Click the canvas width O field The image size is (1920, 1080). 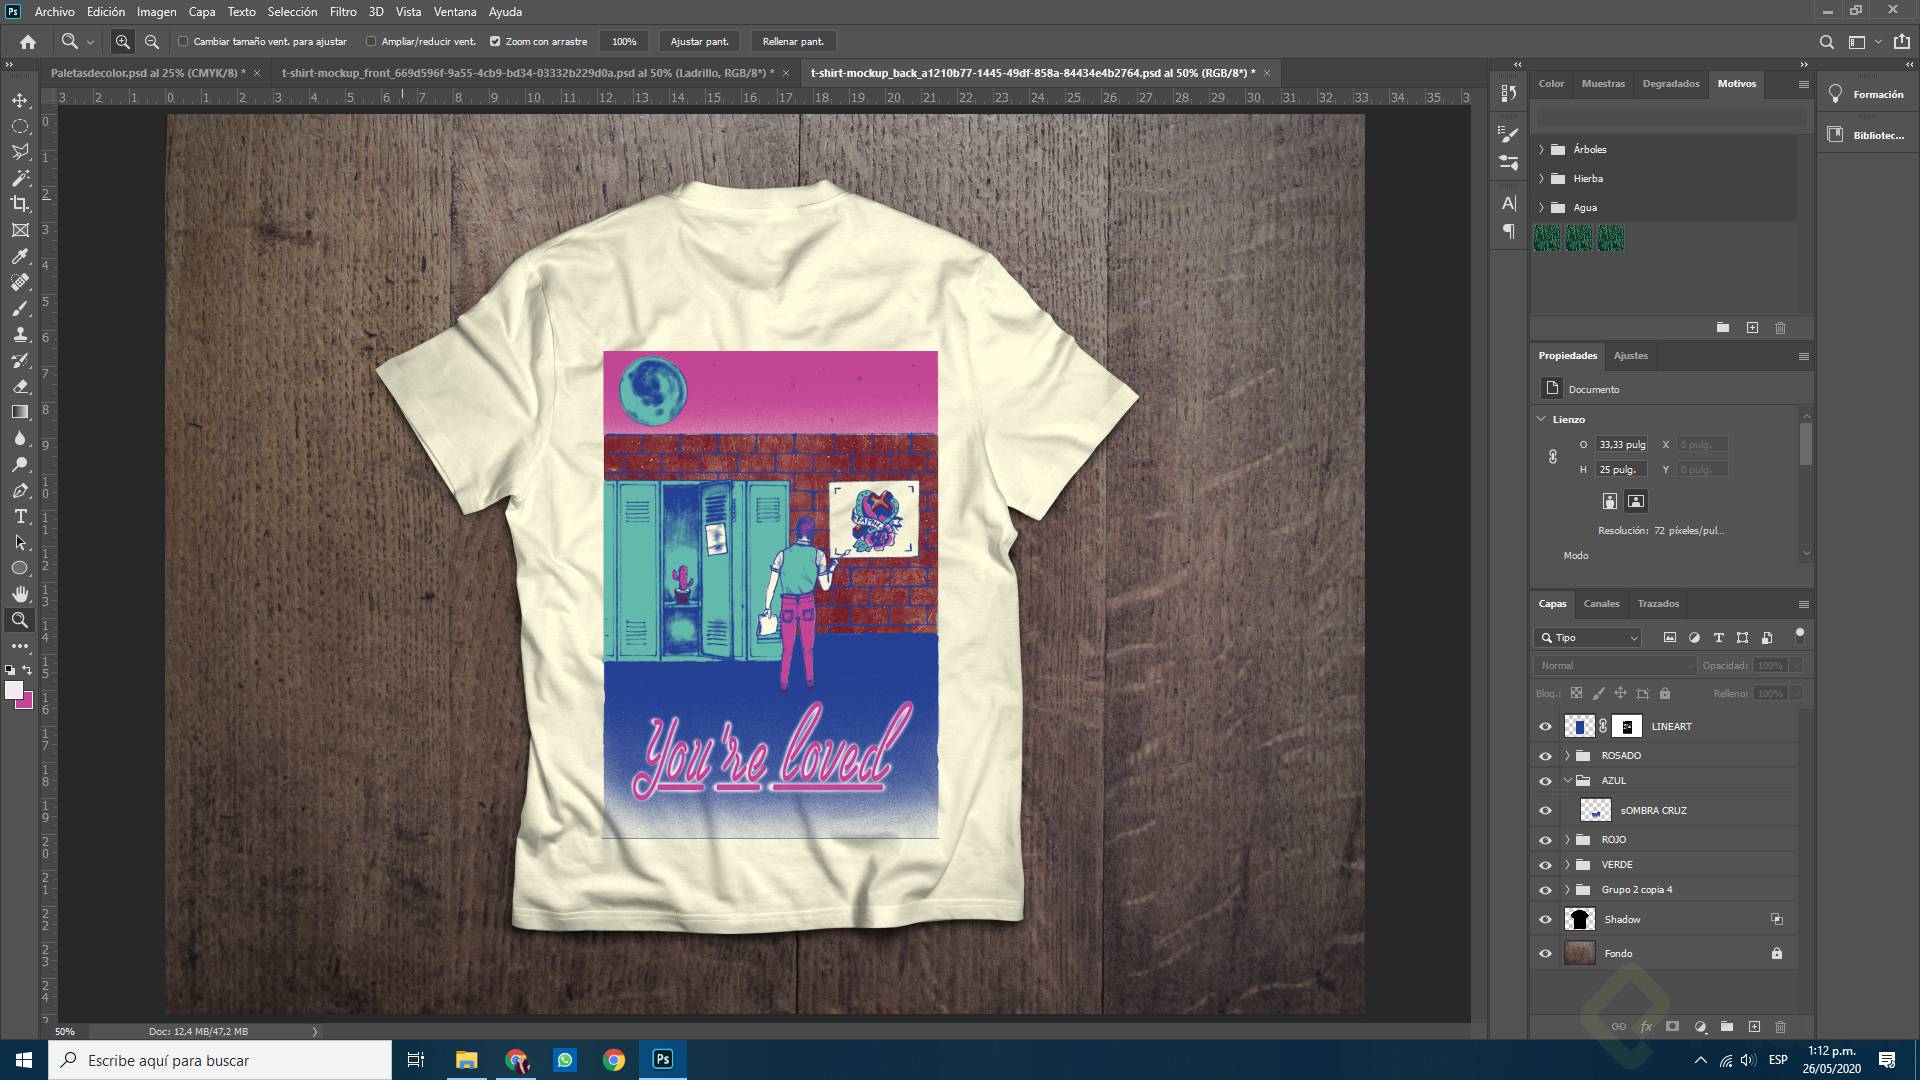pyautogui.click(x=1621, y=445)
